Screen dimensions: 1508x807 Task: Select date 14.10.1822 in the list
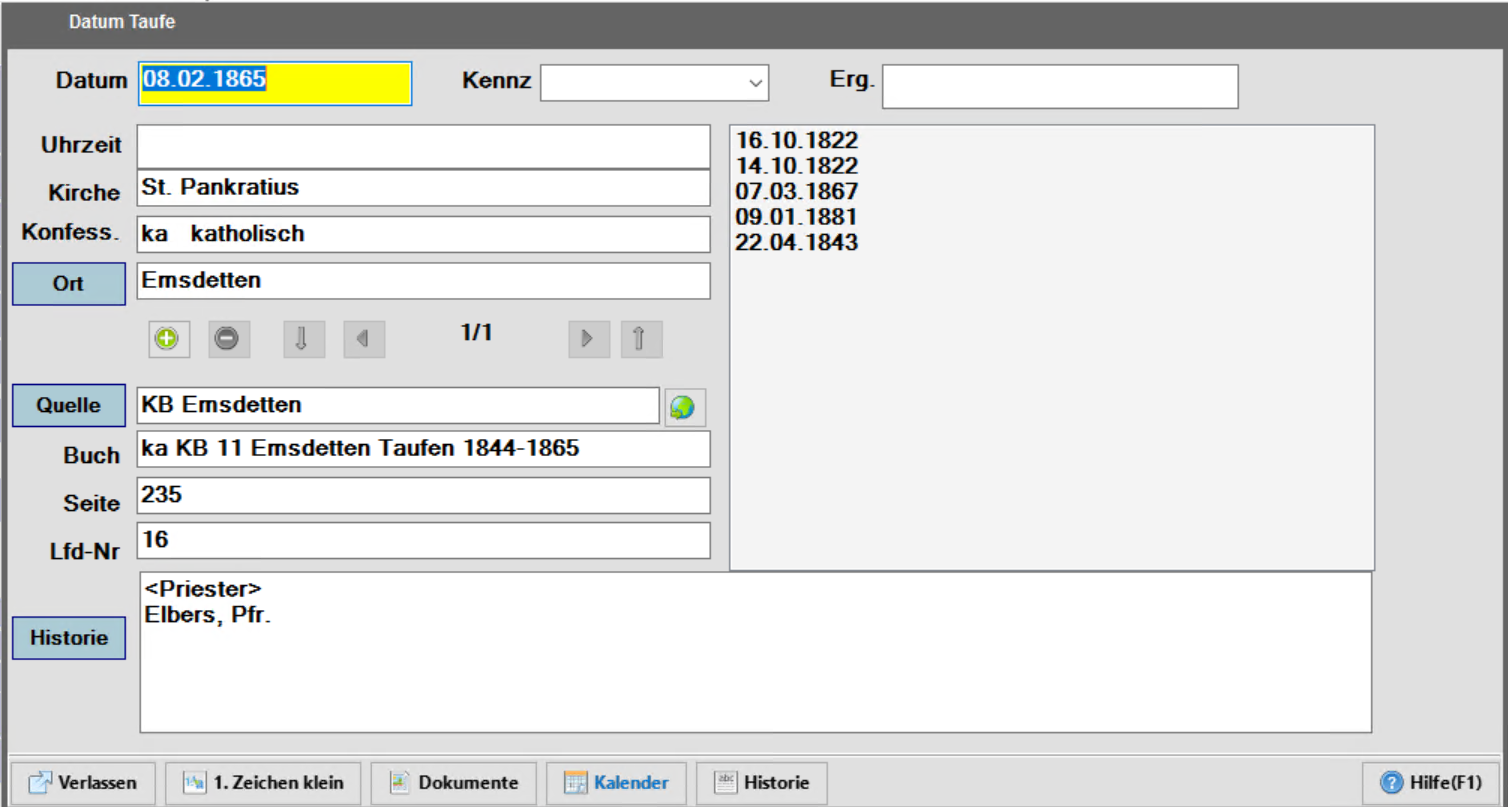[x=797, y=166]
